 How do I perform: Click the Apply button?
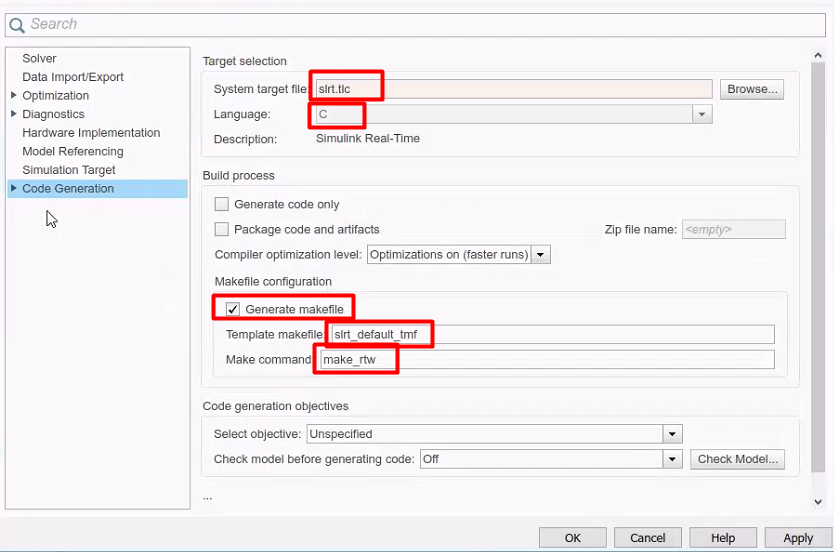[x=797, y=537]
